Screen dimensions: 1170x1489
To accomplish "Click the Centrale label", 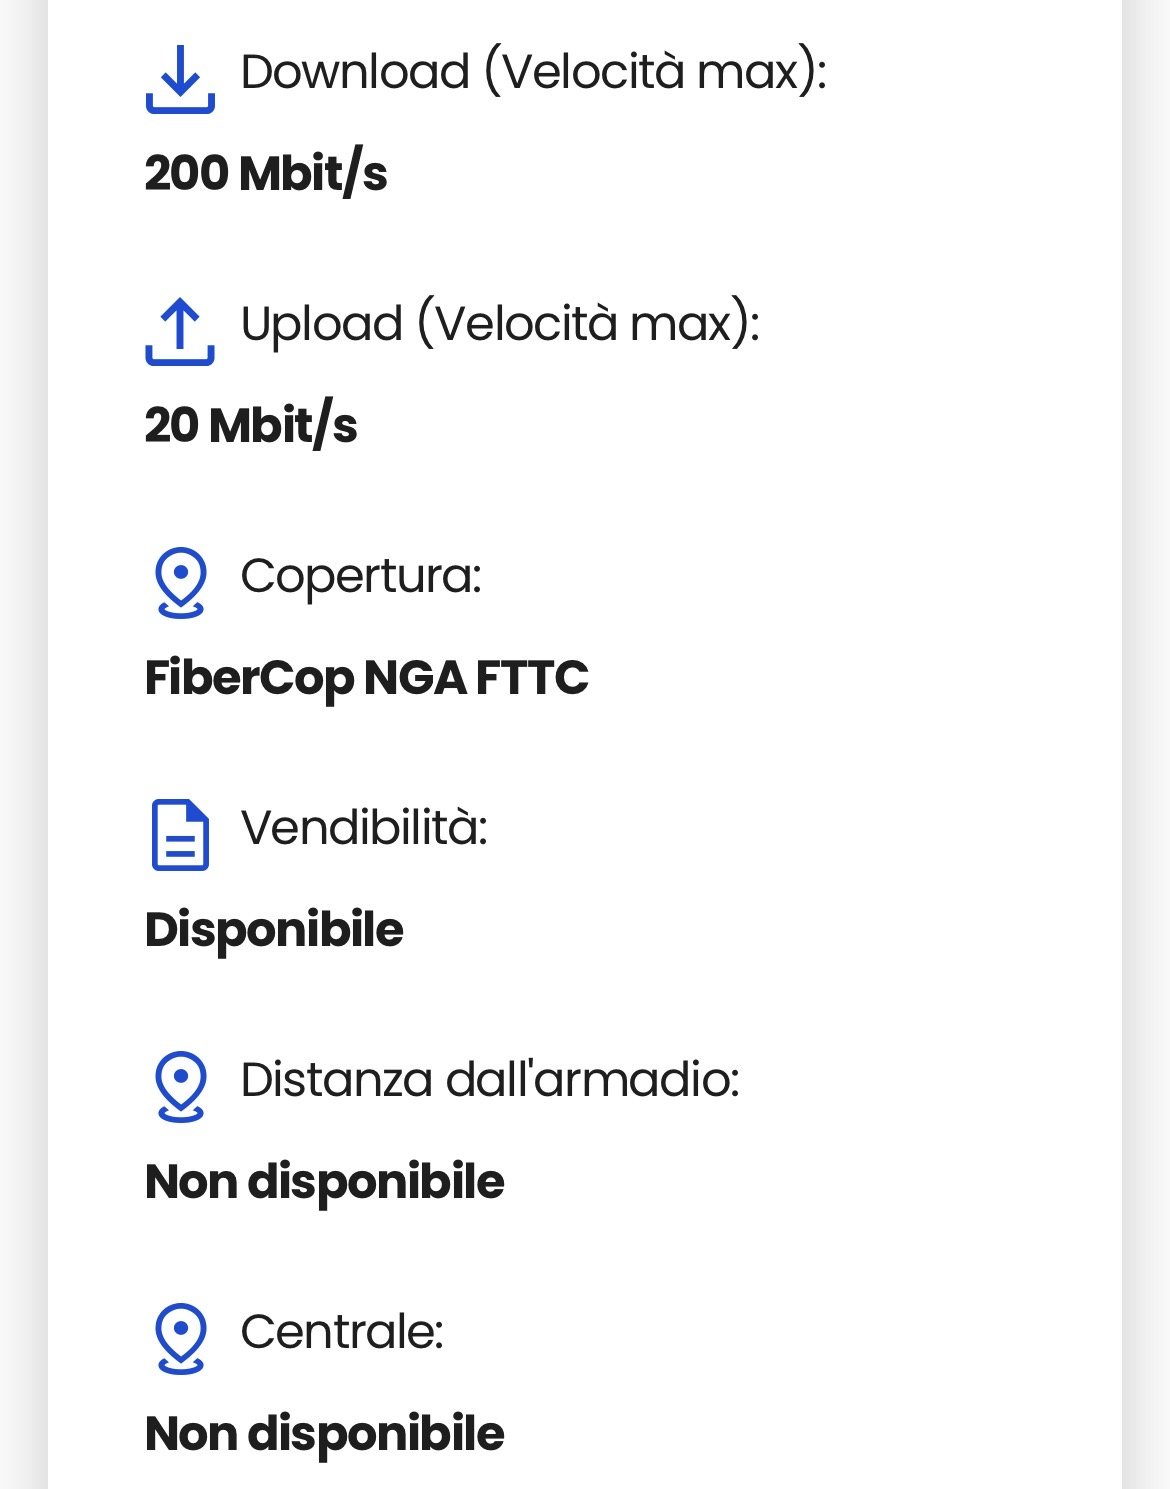I will click(x=342, y=1332).
